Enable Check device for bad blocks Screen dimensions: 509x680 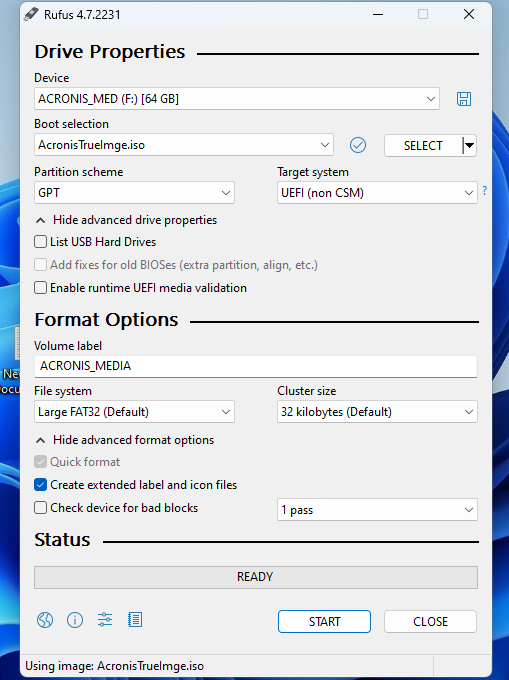pyautogui.click(x=40, y=507)
